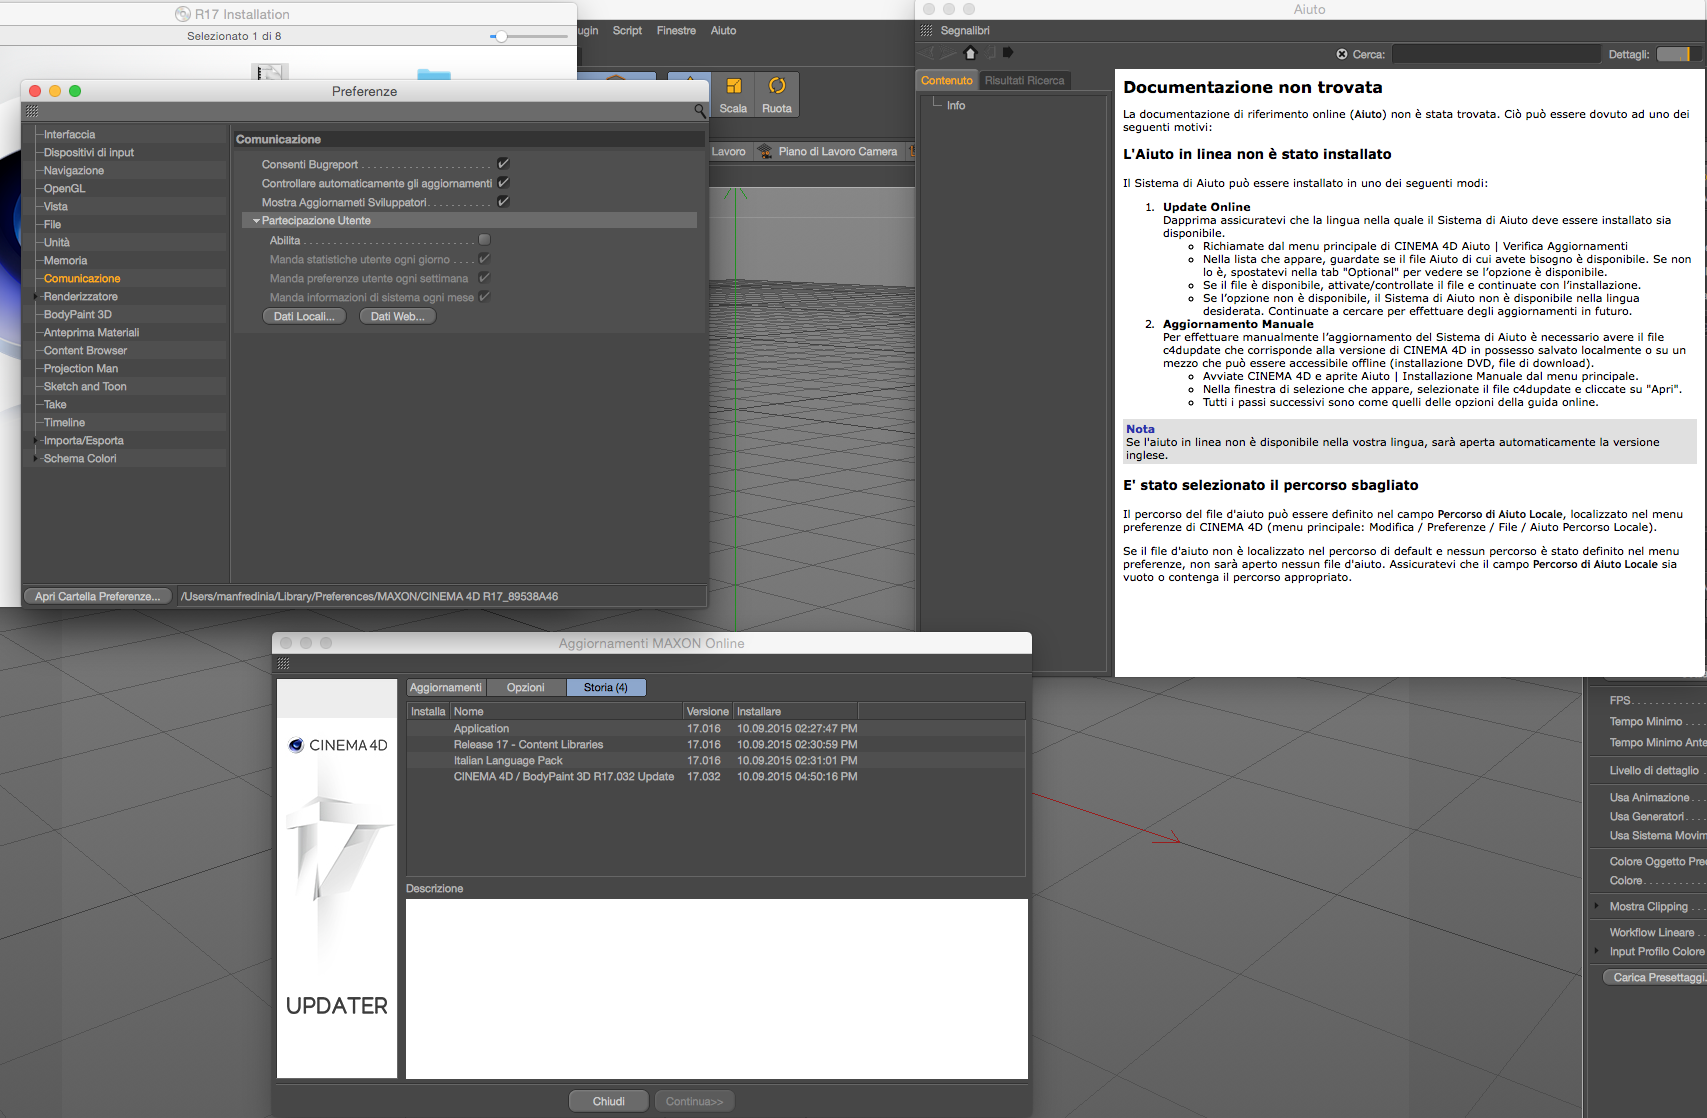Click the Carica Presettaggi button
The height and width of the screenshot is (1118, 1707).
click(x=1654, y=977)
